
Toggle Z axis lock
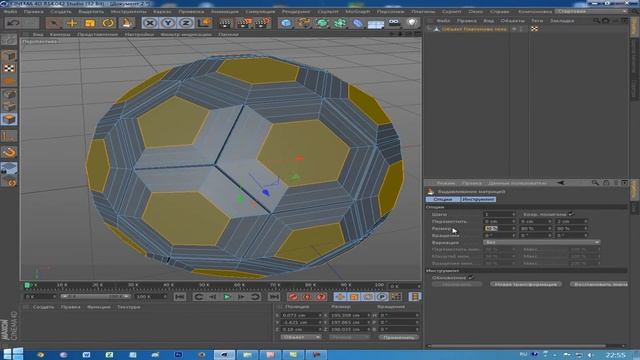[186, 23]
